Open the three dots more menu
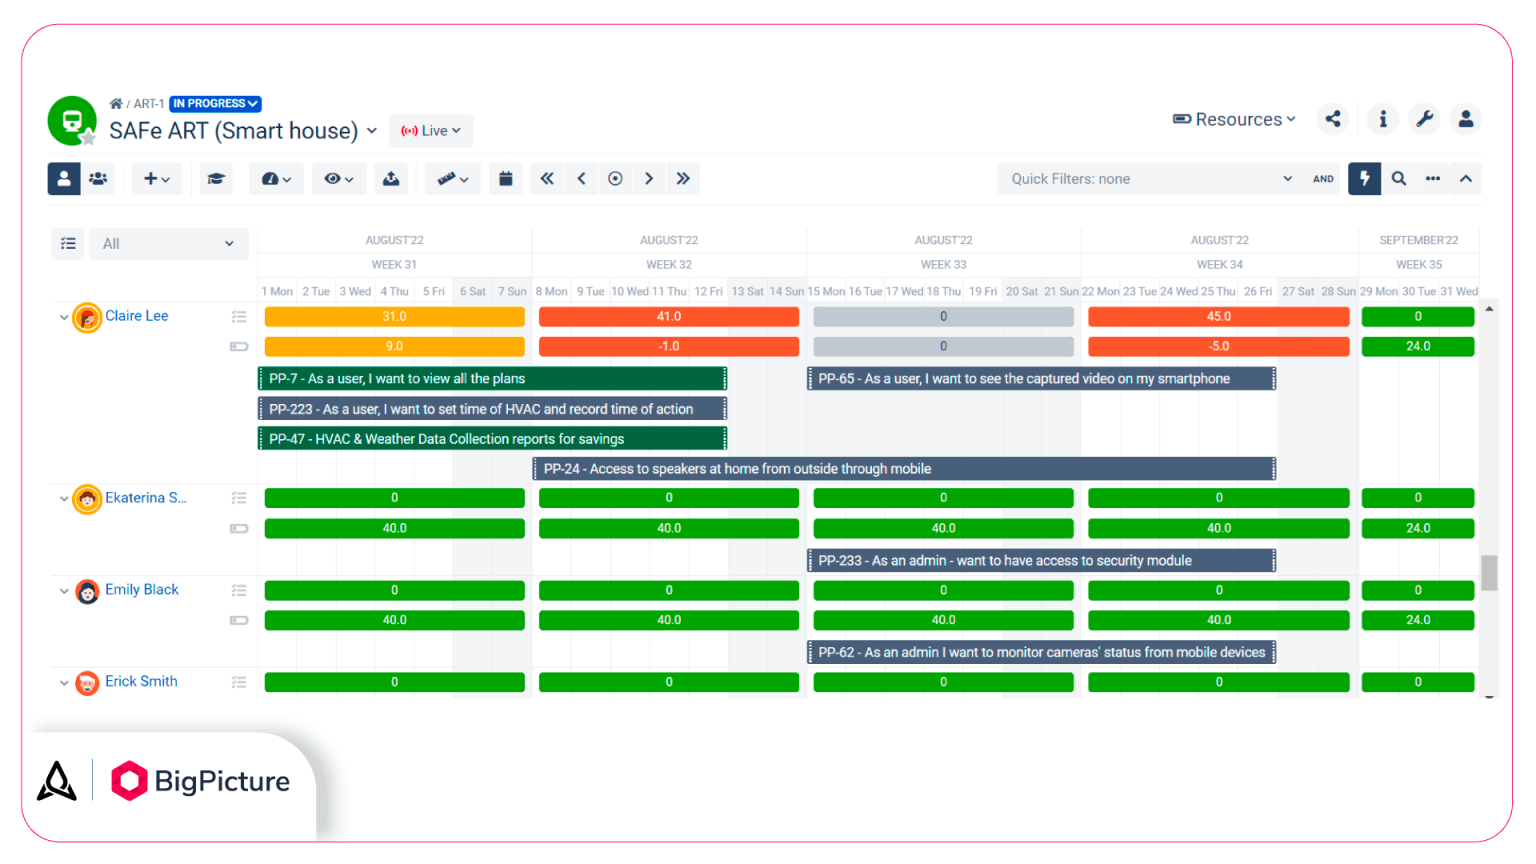The image size is (1536, 864). pos(1433,179)
